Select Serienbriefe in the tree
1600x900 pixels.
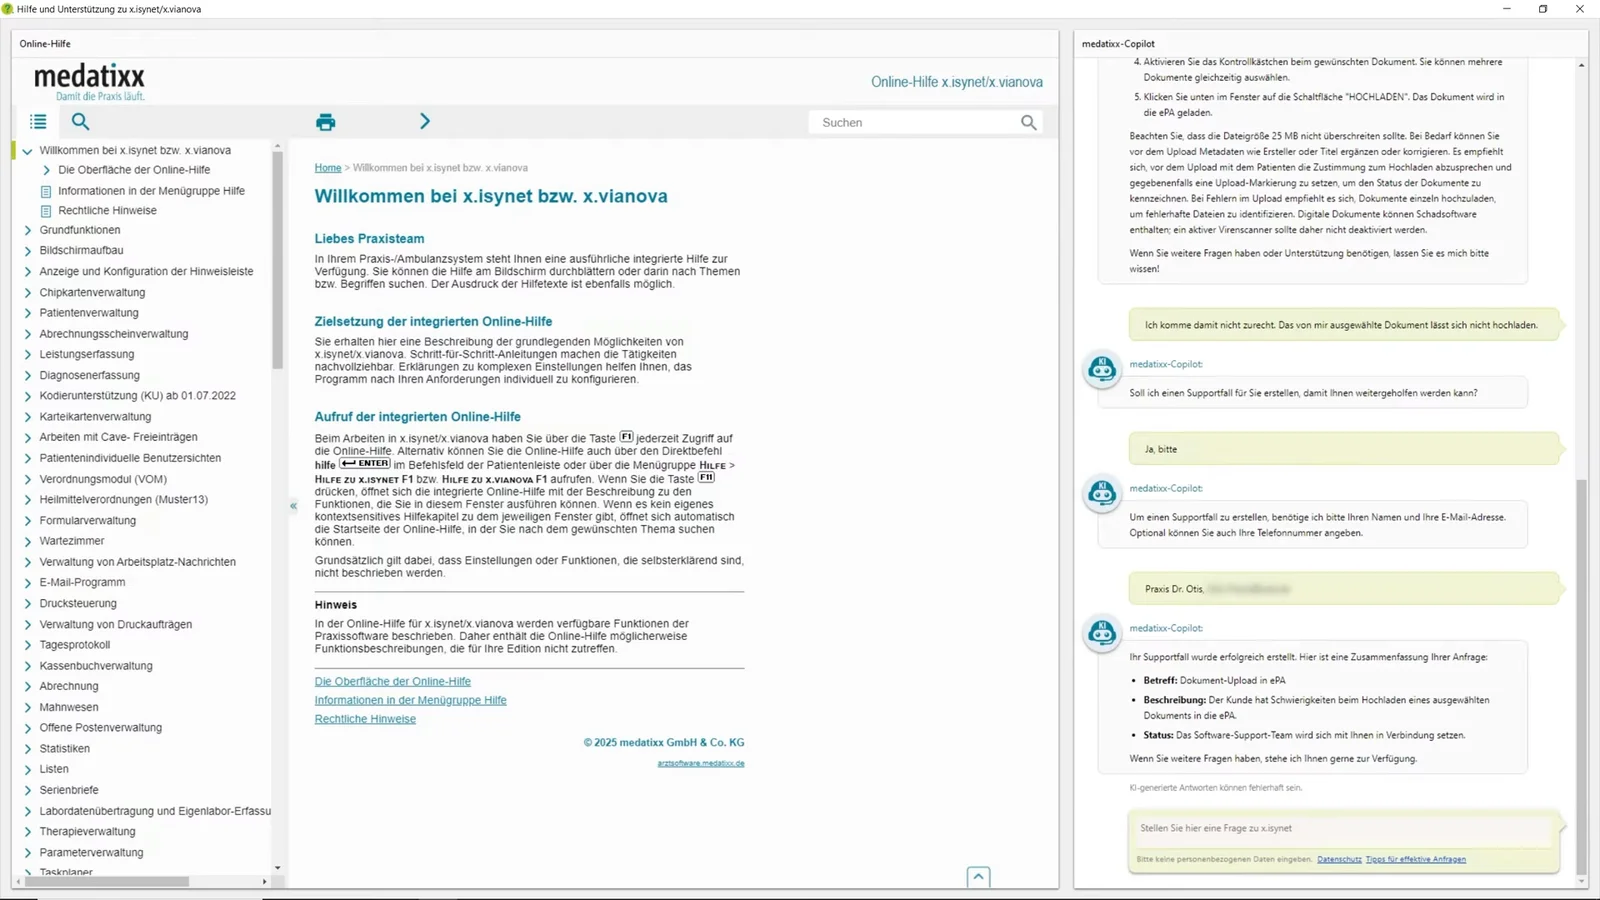tap(69, 790)
